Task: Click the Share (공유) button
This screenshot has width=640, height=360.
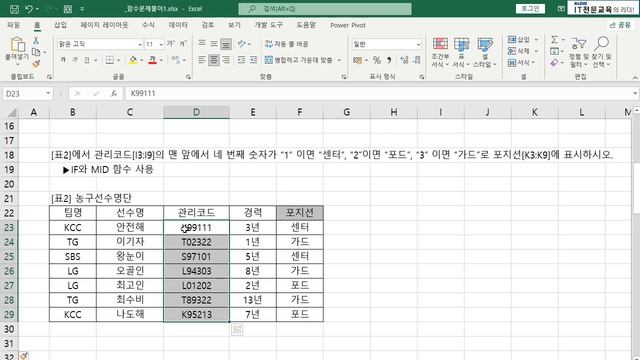Action: click(x=620, y=25)
